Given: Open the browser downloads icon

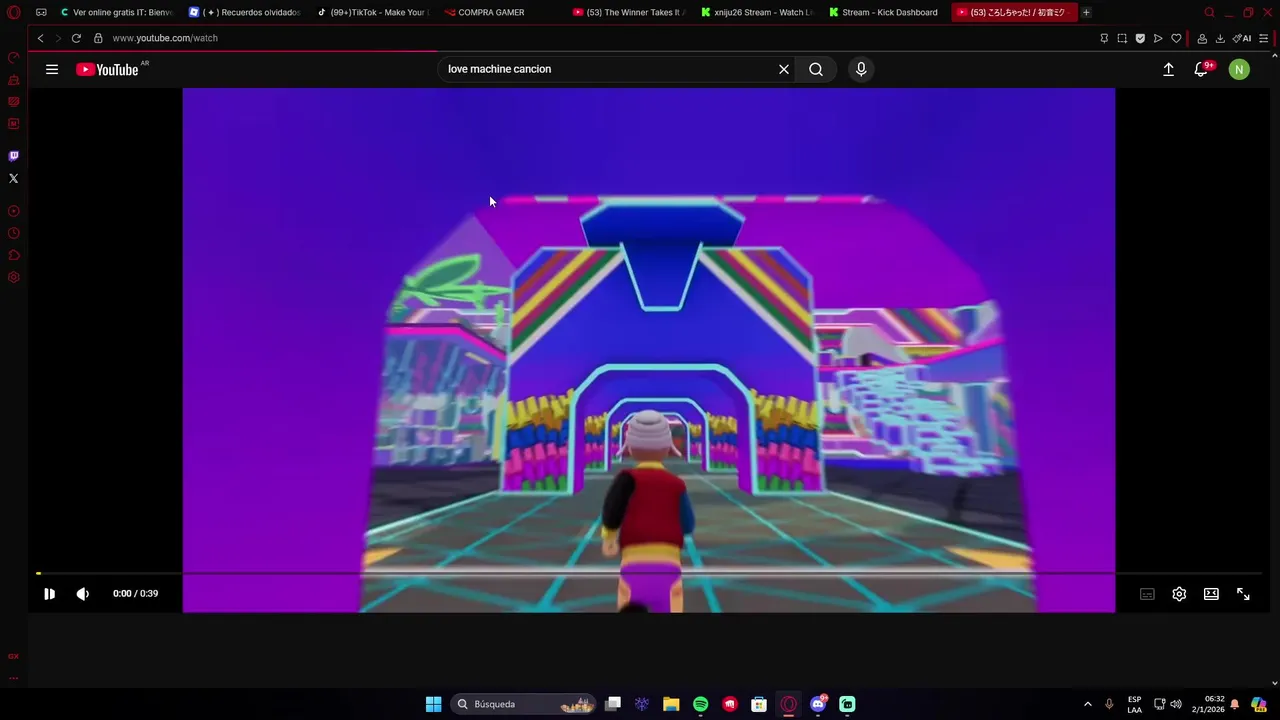Looking at the screenshot, I should point(1220,38).
